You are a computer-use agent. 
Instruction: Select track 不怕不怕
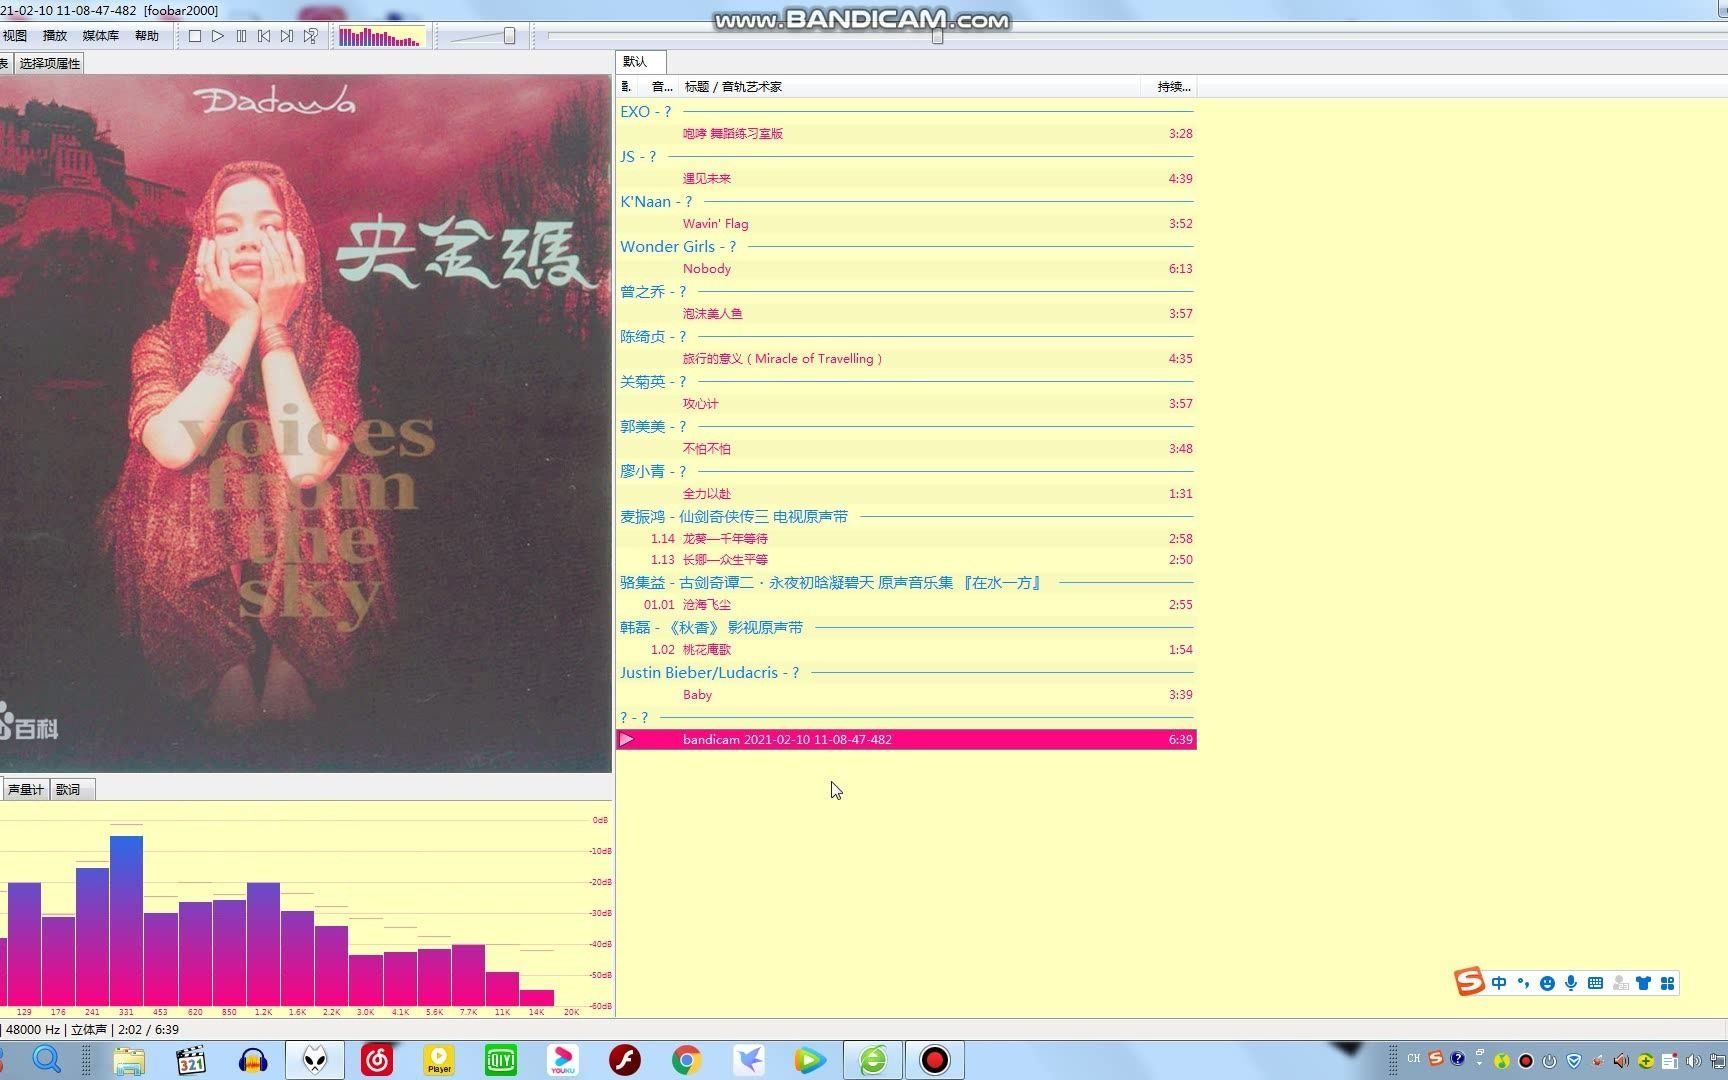906,448
